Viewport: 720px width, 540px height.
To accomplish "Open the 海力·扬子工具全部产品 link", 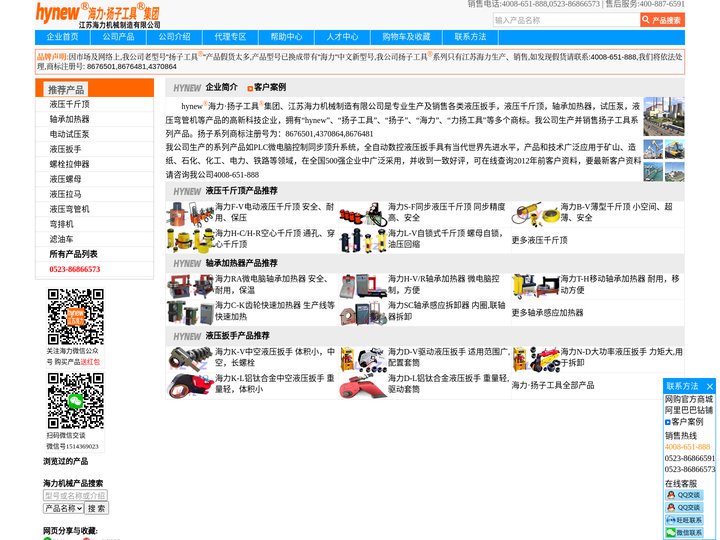I will pos(553,385).
